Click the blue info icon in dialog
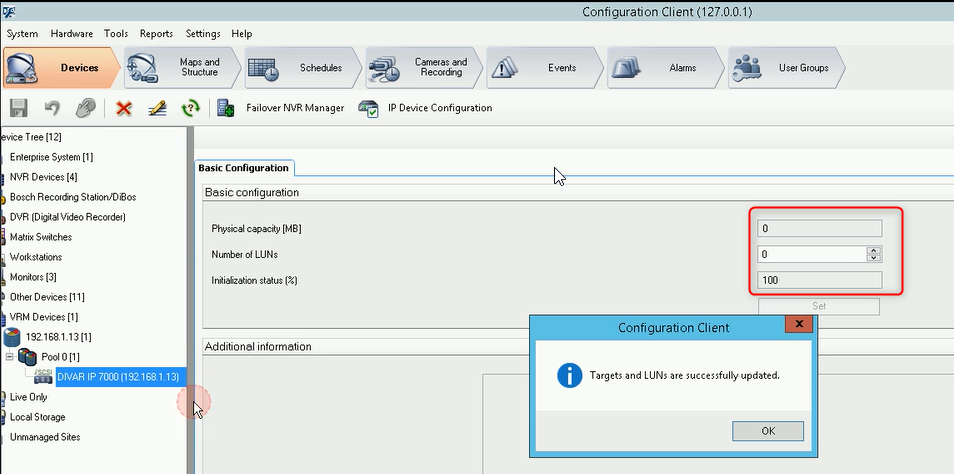This screenshot has height=474, width=954. [x=569, y=375]
